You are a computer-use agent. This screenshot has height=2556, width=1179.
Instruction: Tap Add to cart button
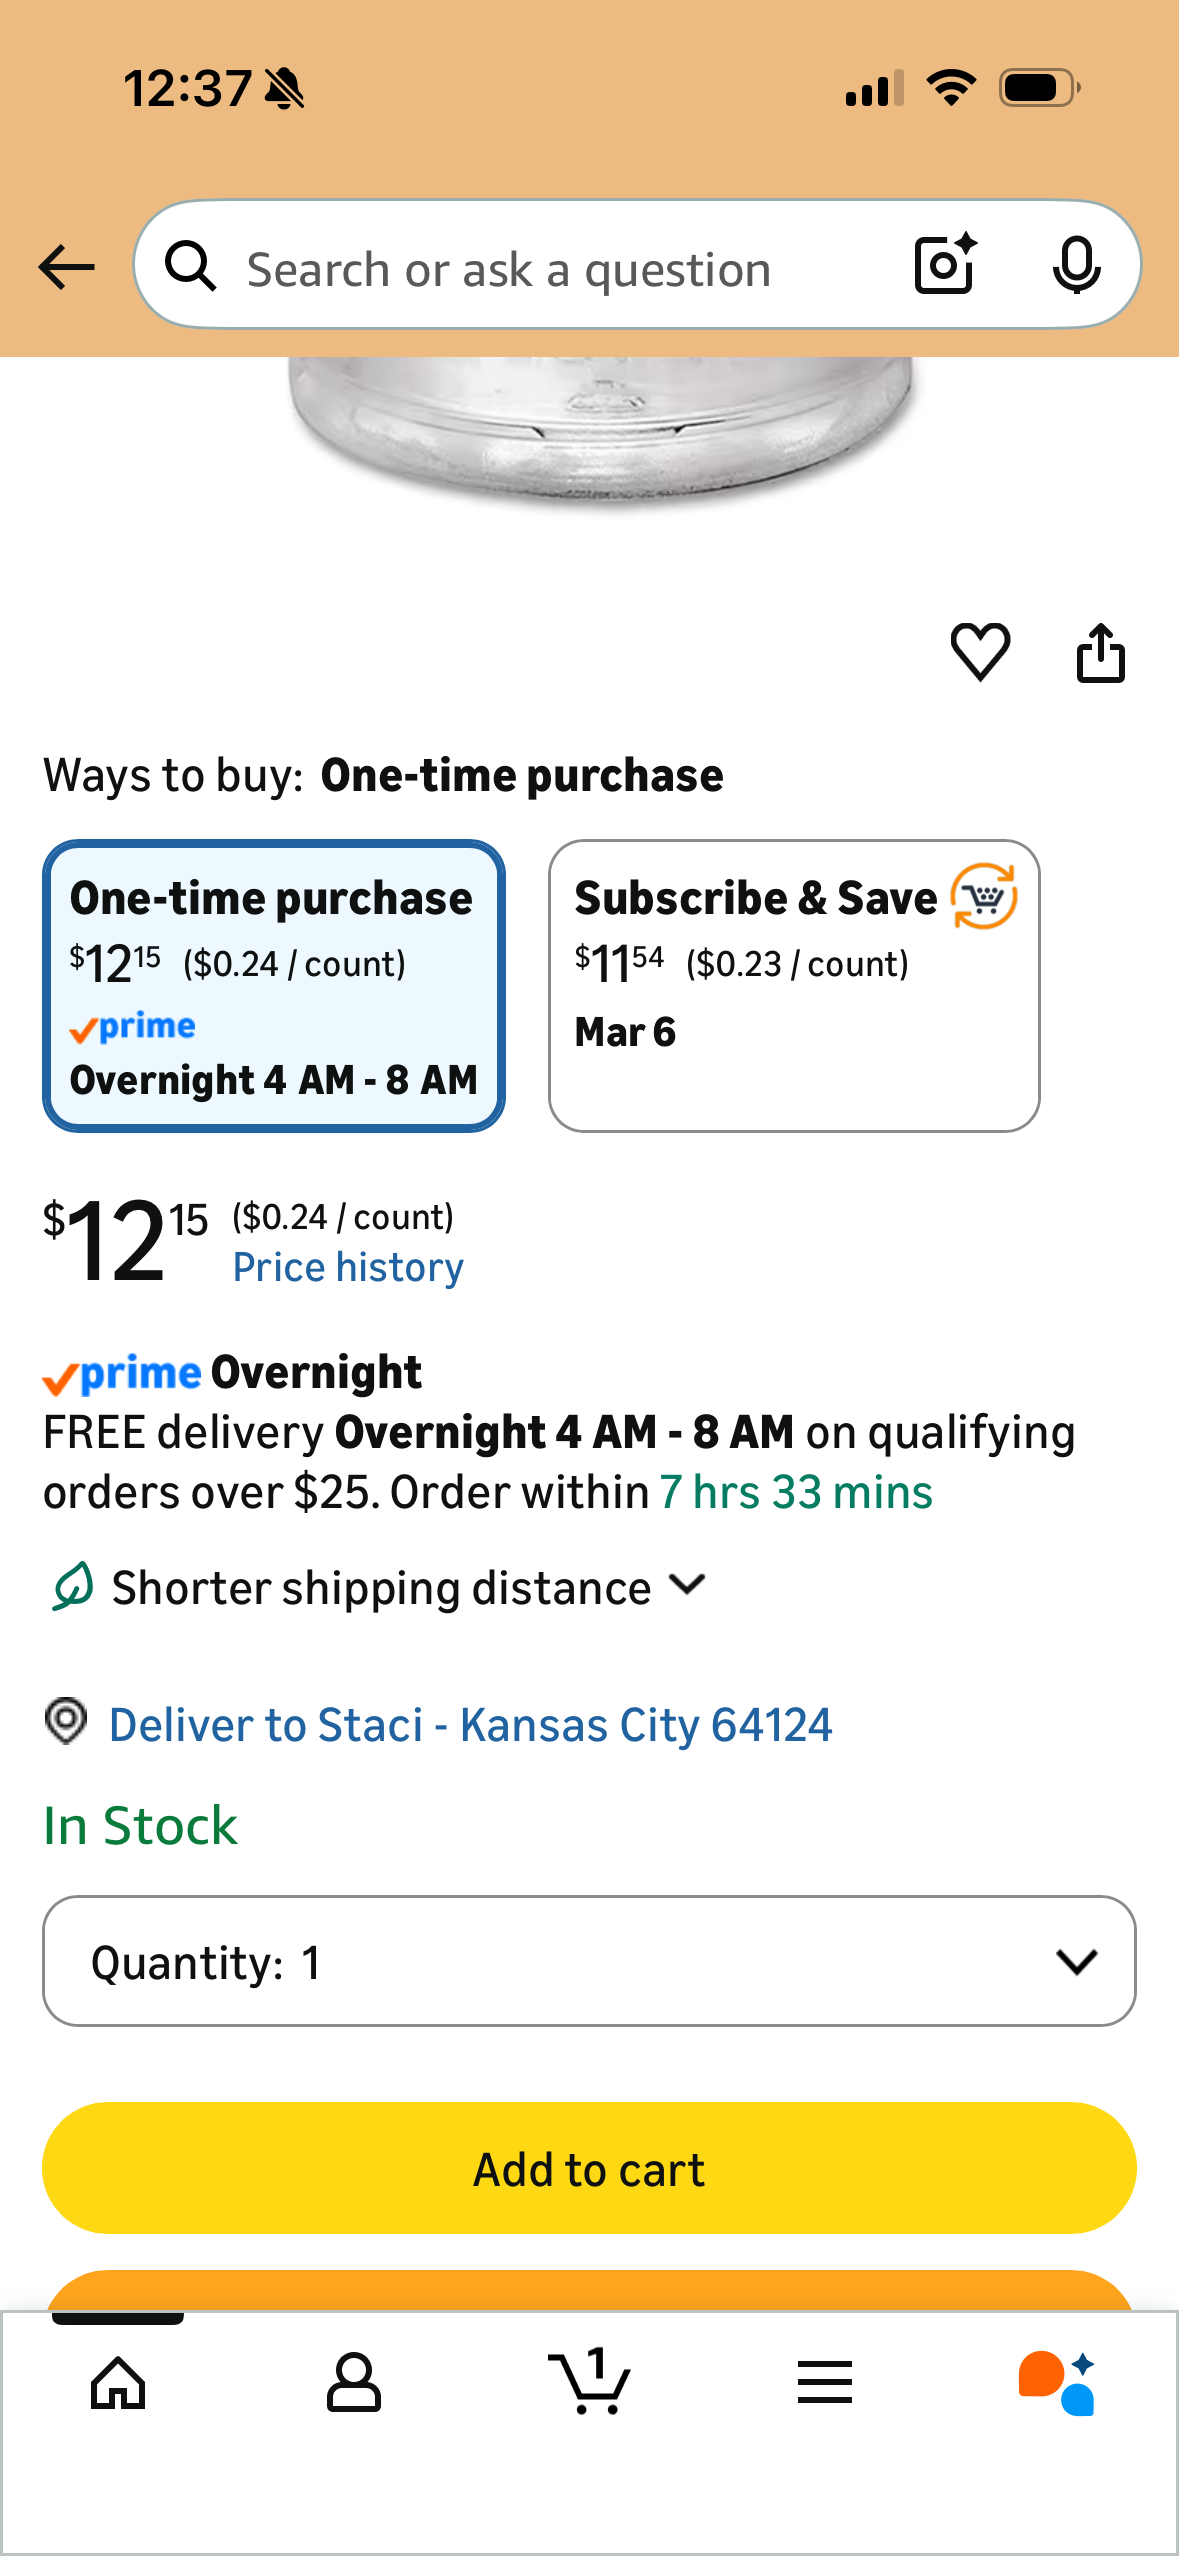tap(589, 2168)
